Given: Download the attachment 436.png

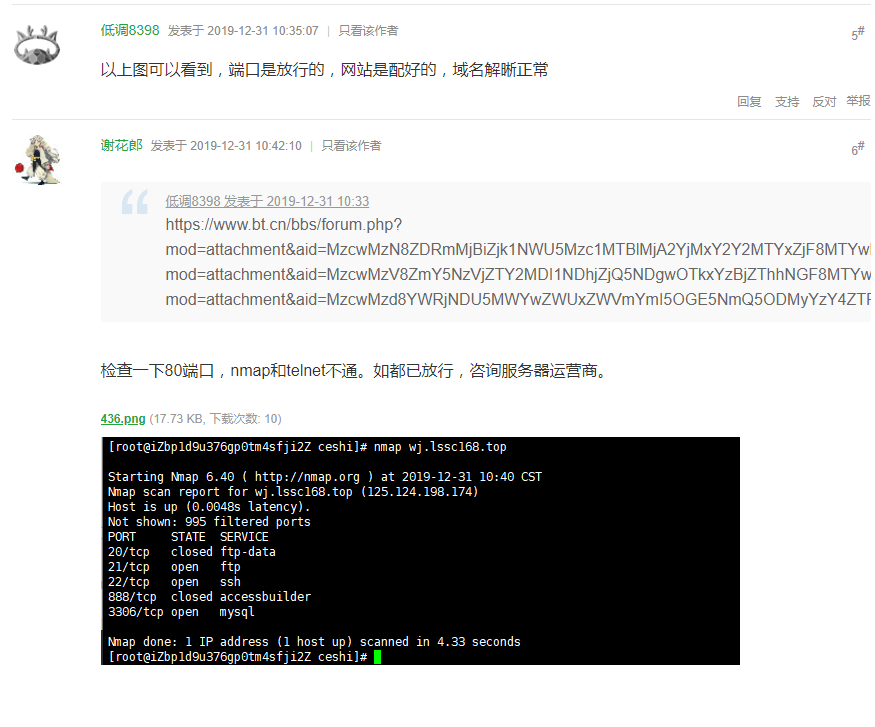Looking at the screenshot, I should pyautogui.click(x=123, y=418).
